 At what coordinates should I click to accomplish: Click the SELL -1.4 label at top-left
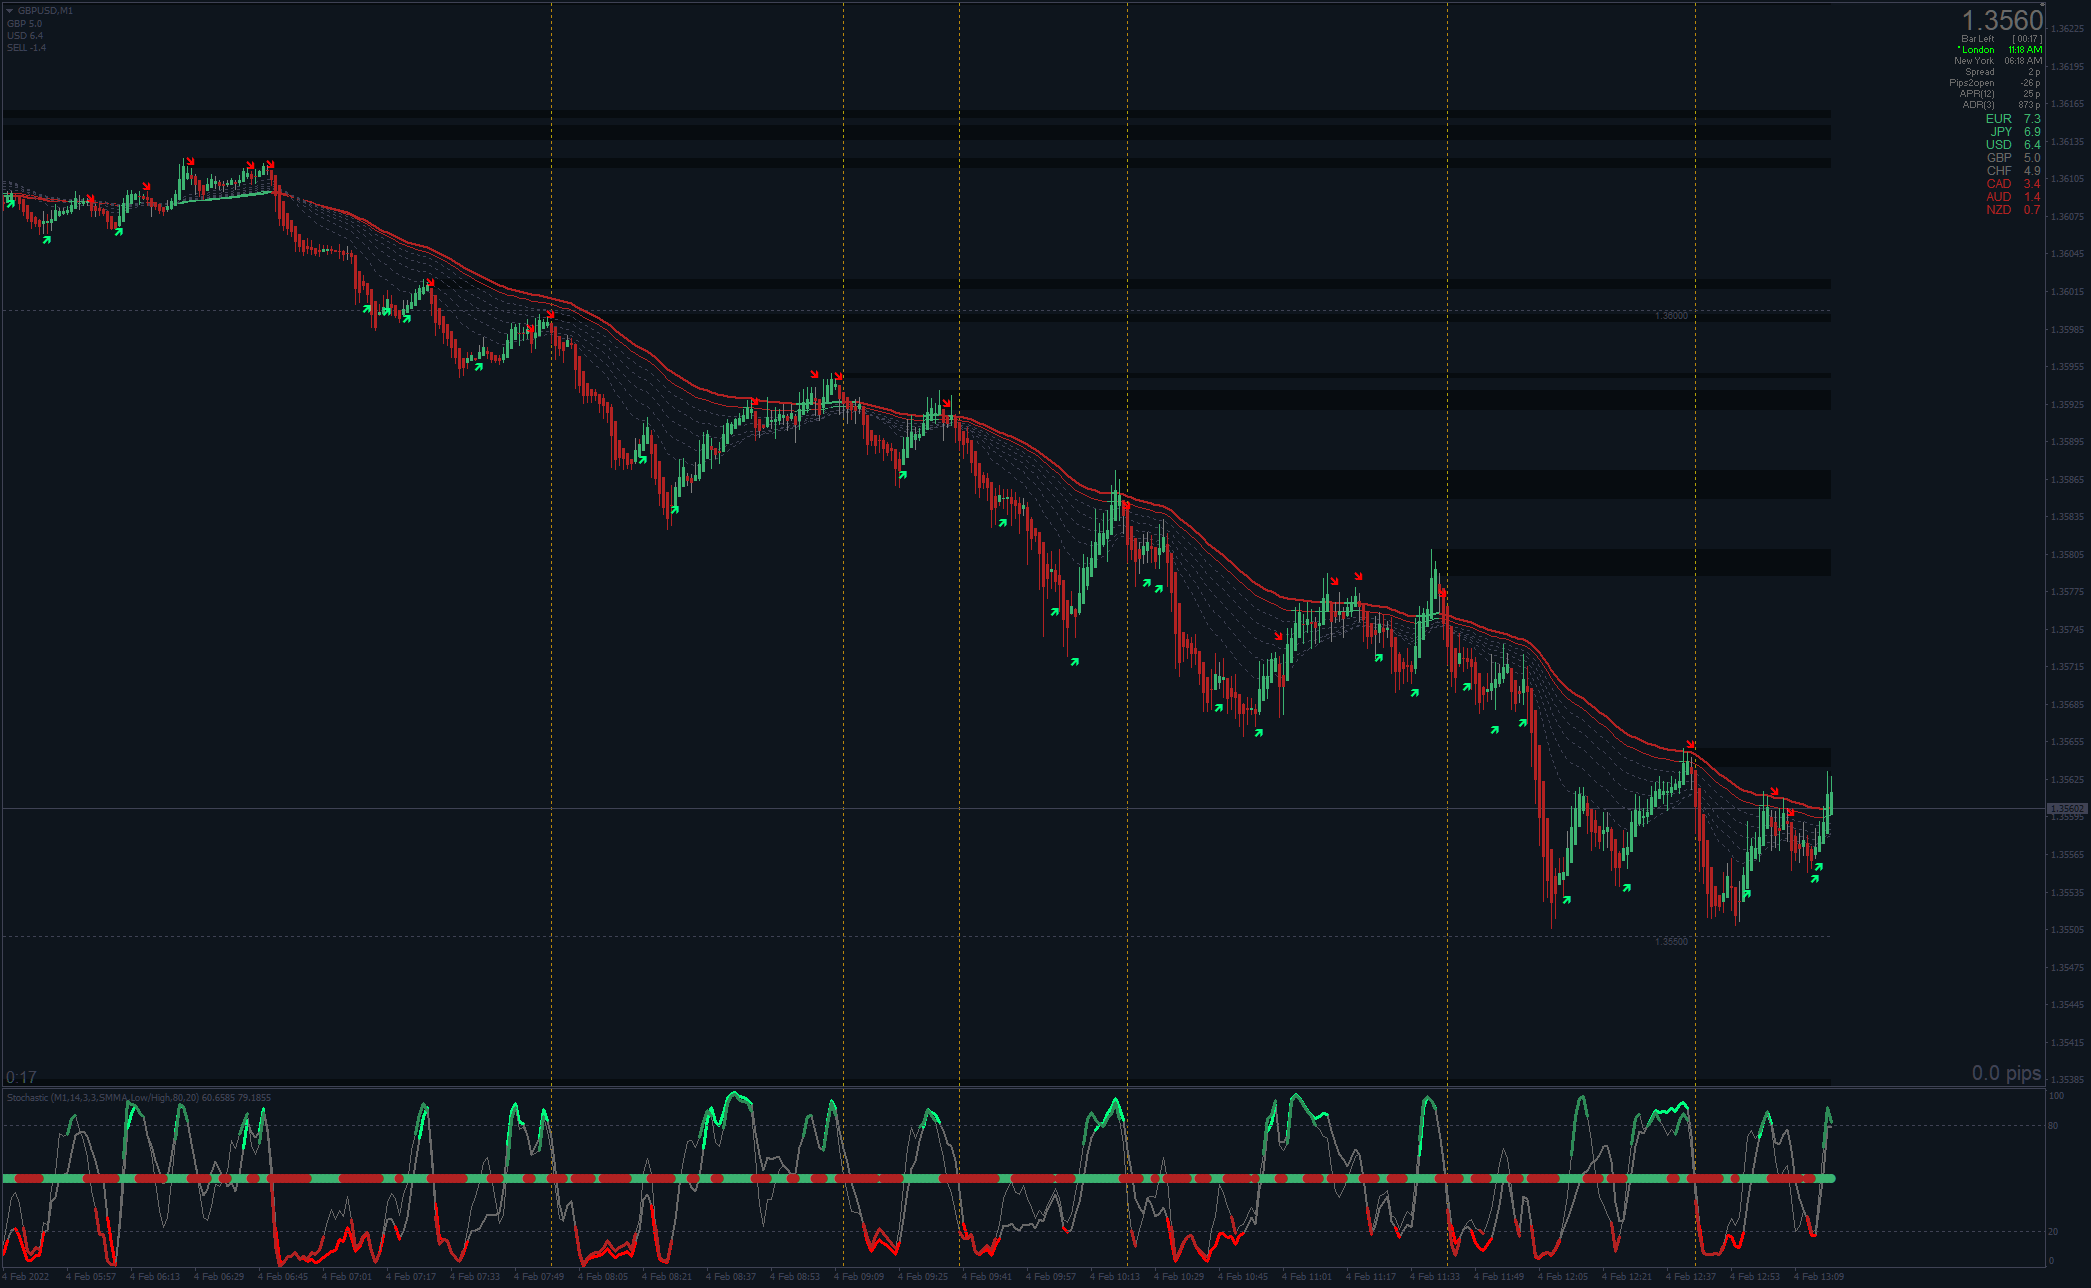26,48
